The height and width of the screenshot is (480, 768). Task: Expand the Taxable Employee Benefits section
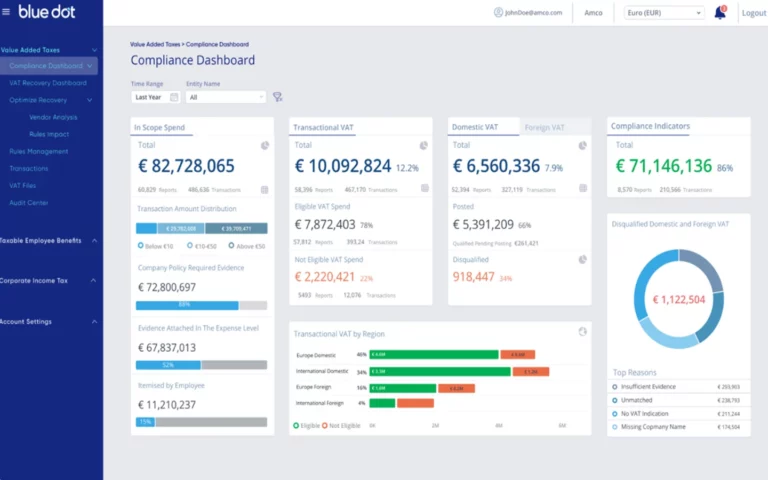click(x=94, y=241)
